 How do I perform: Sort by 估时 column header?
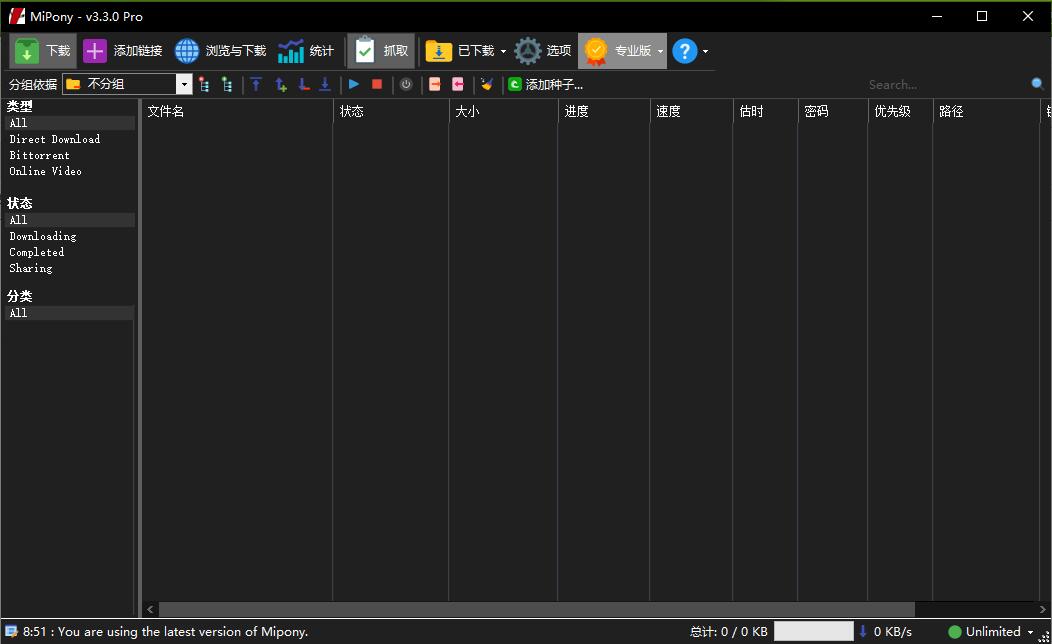(765, 111)
